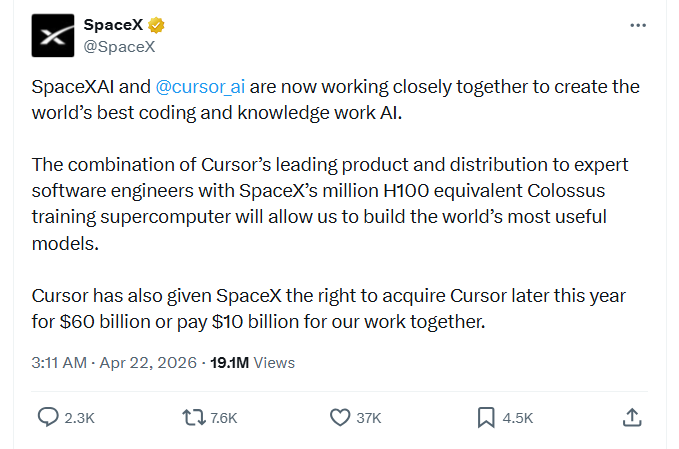Click the 4.5K bookmarks count
The image size is (679, 449).
click(518, 418)
